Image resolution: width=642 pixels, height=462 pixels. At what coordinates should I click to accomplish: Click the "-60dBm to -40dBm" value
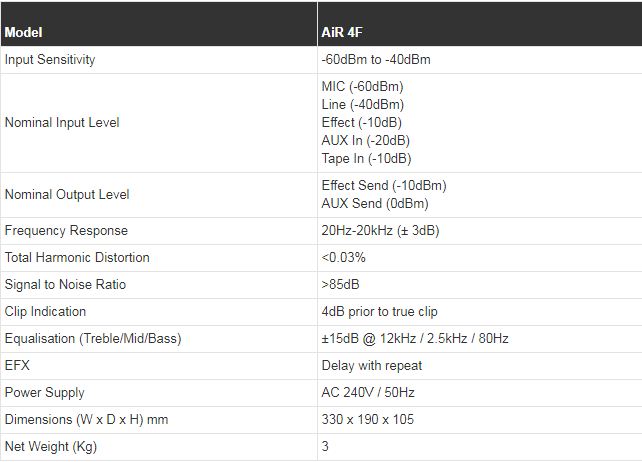tap(375, 59)
